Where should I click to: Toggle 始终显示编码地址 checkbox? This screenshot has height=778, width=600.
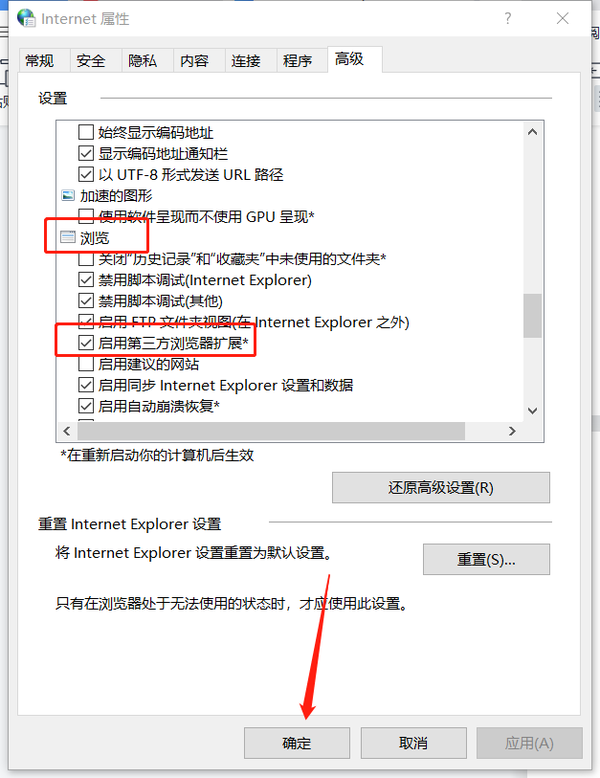click(86, 132)
